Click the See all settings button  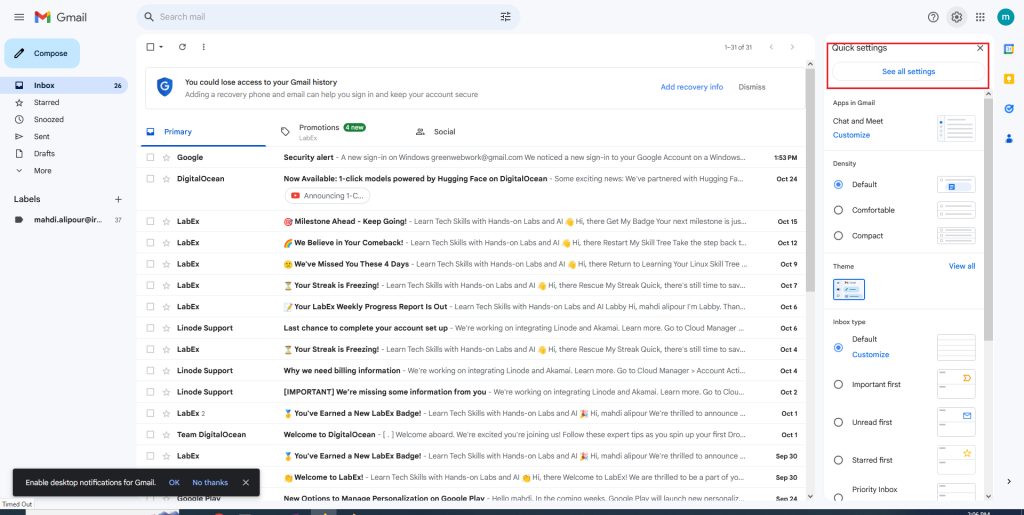point(908,72)
